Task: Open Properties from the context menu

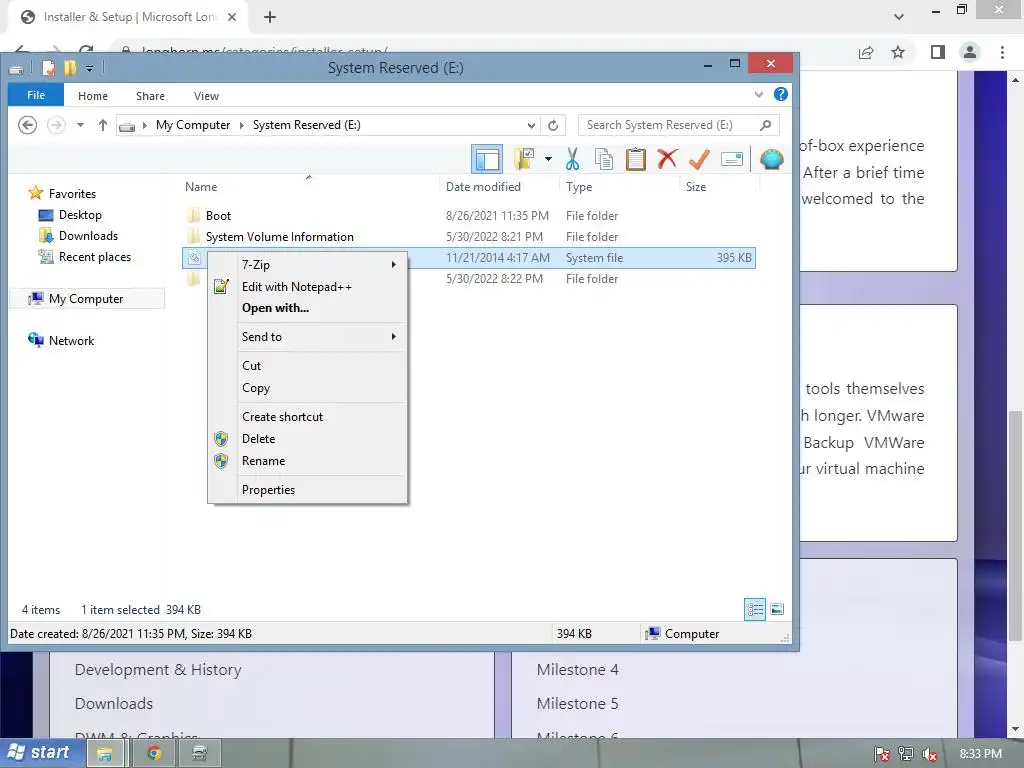Action: coord(308,490)
